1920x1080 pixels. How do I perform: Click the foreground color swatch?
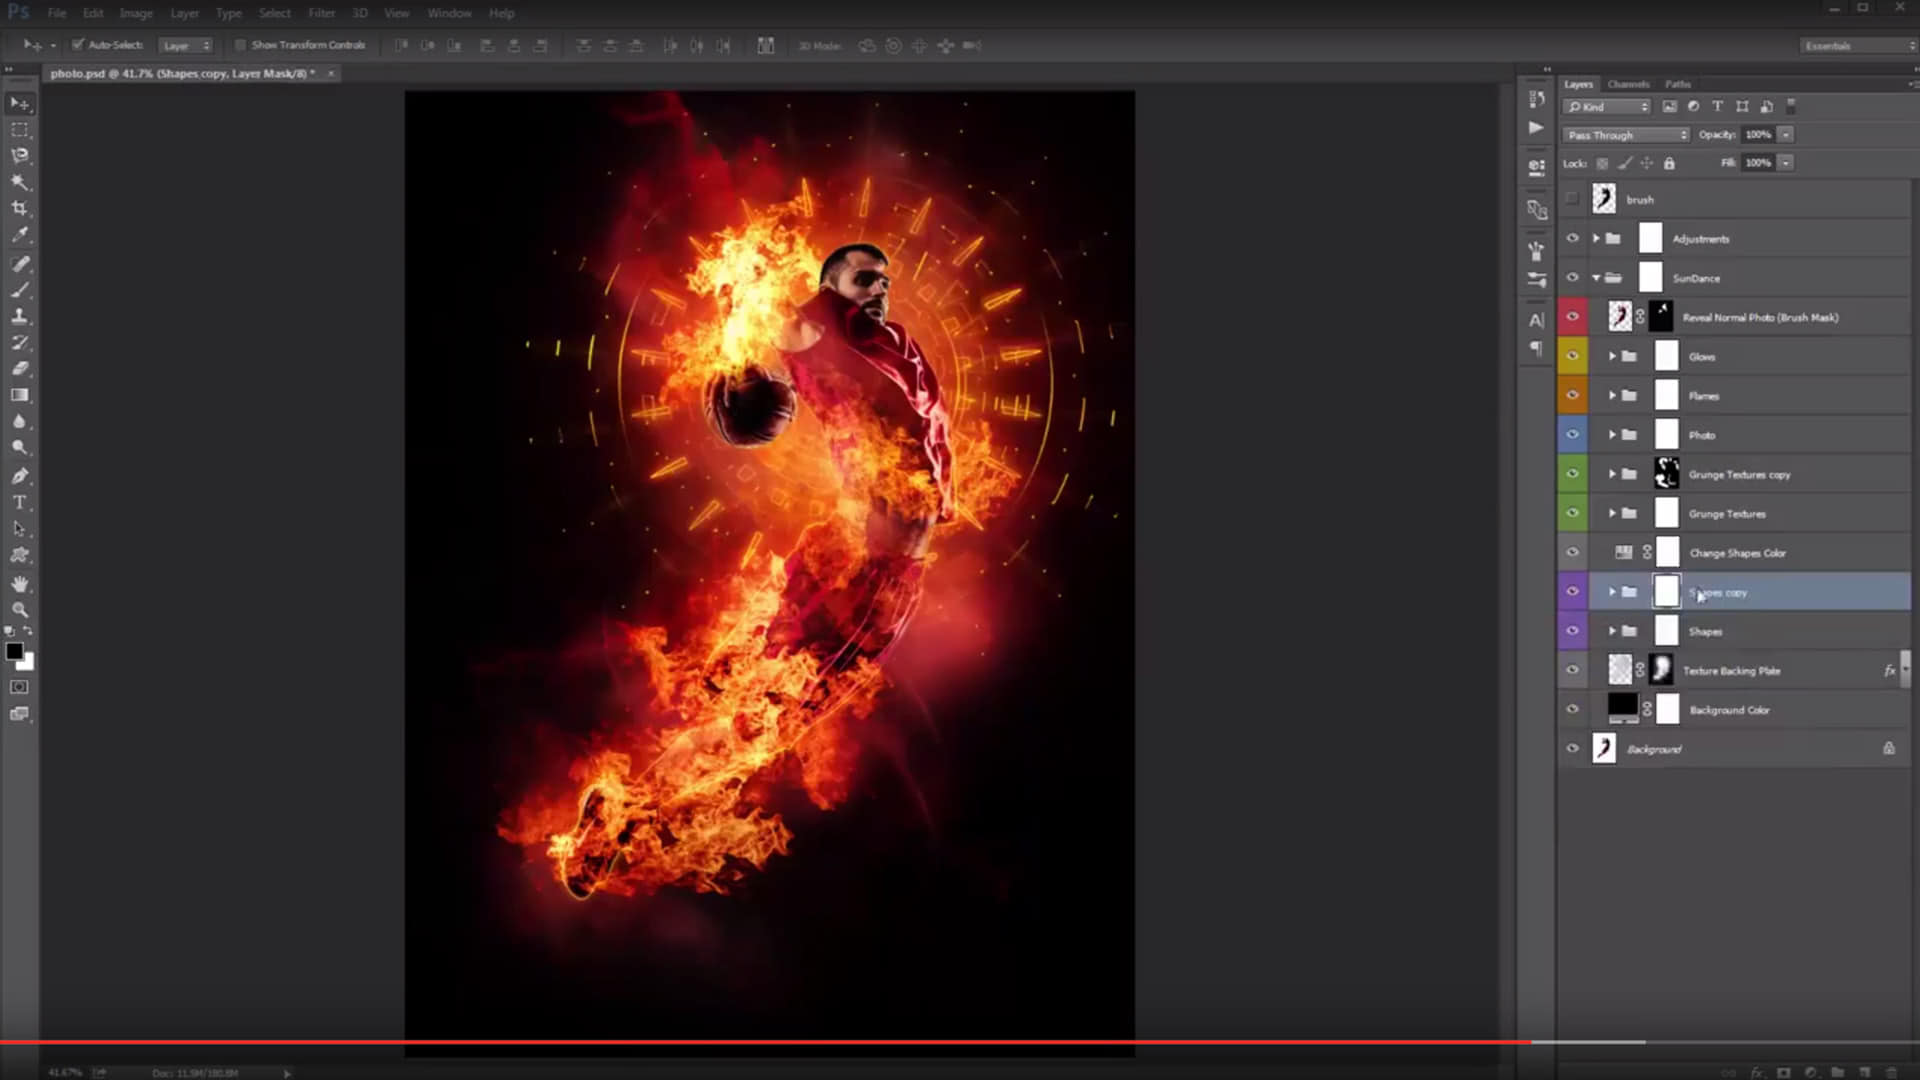[14, 652]
